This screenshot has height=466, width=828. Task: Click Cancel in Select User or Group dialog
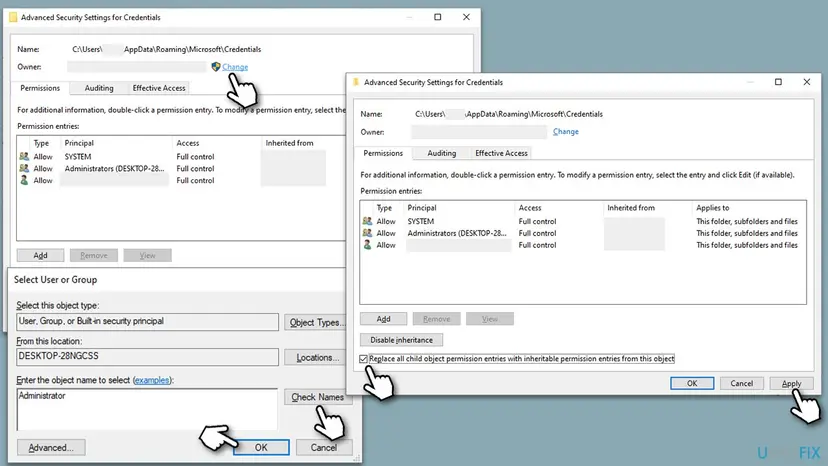tap(324, 448)
